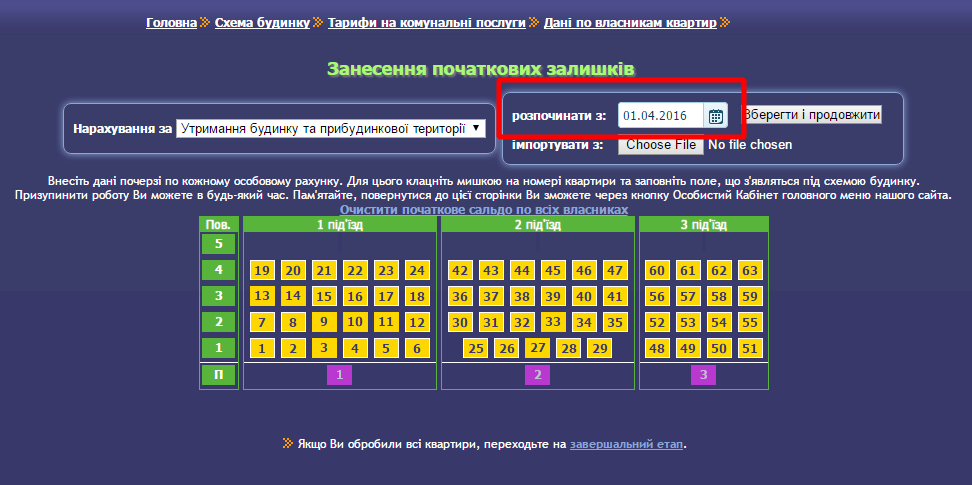Open the calendar date picker icon
This screenshot has width=972, height=485.
[x=716, y=116]
